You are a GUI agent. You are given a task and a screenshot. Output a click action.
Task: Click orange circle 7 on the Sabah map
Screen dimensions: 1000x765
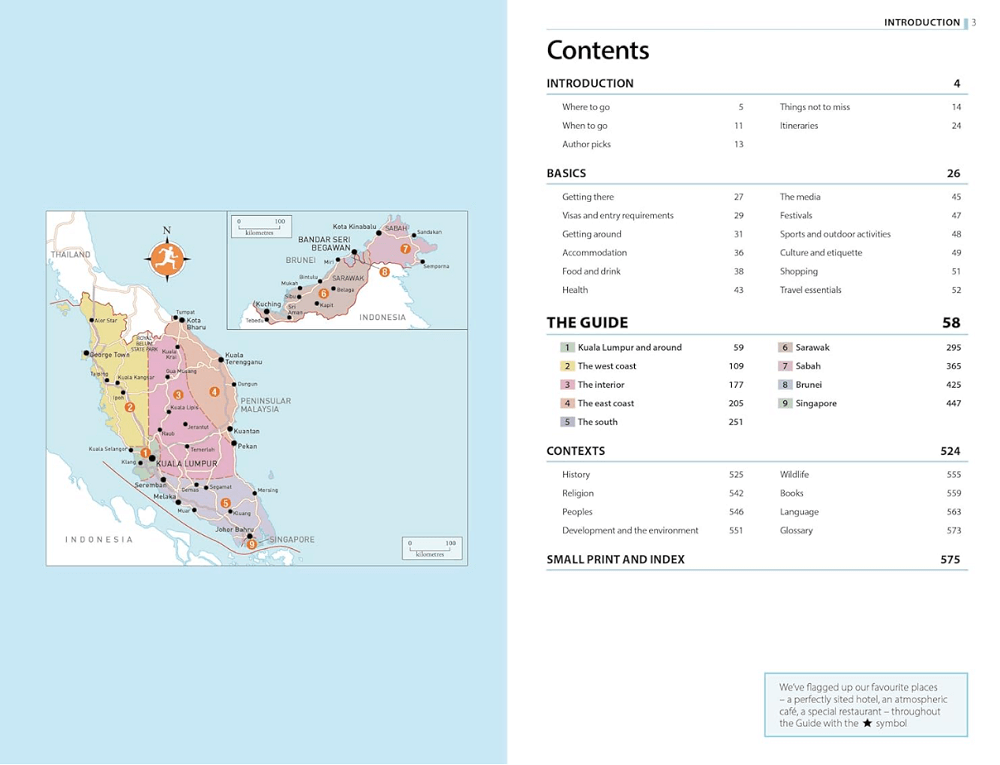click(404, 249)
